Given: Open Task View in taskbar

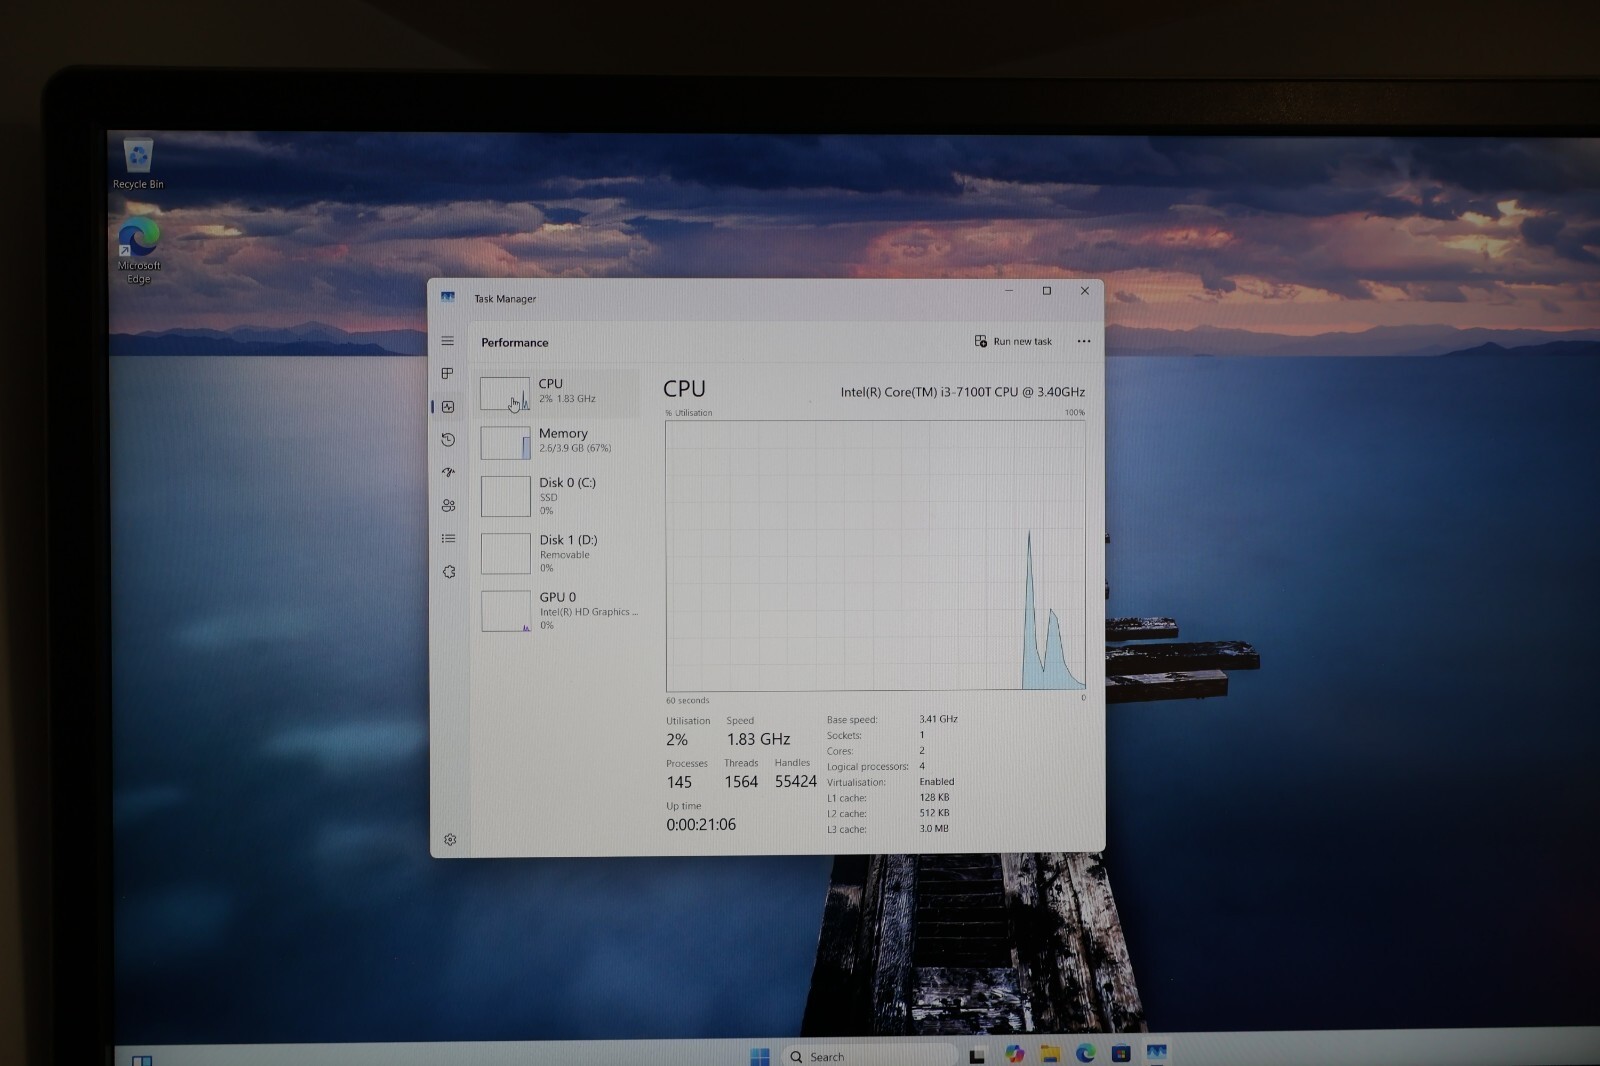Looking at the screenshot, I should (x=977, y=1056).
